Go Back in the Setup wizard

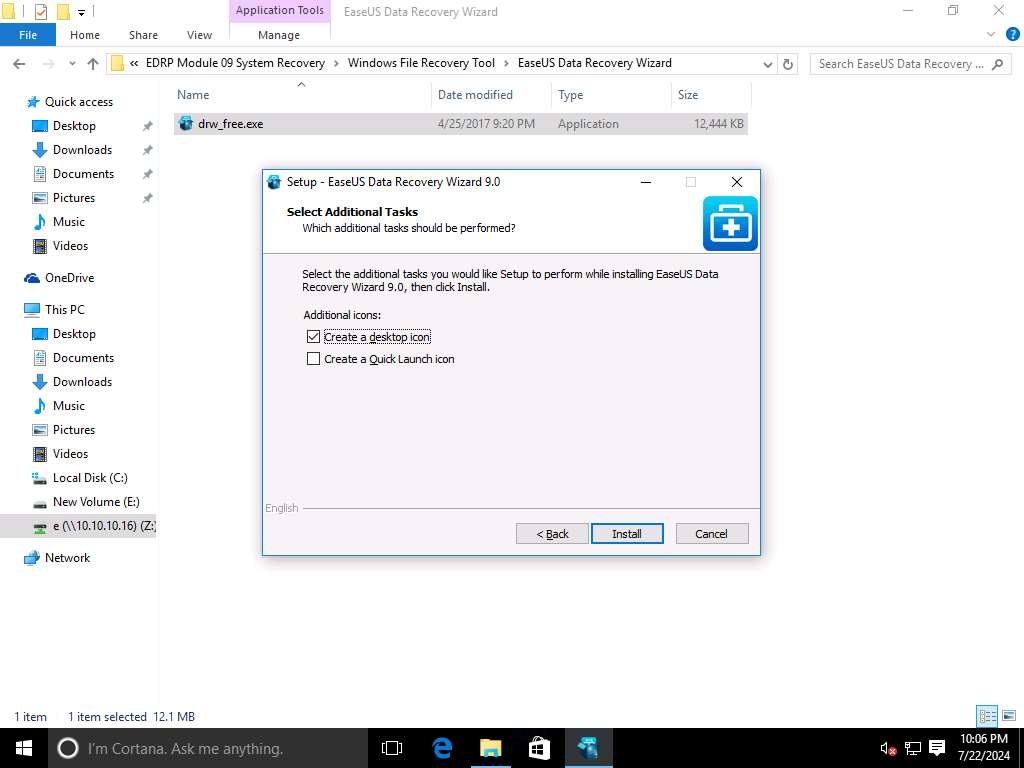coord(552,534)
